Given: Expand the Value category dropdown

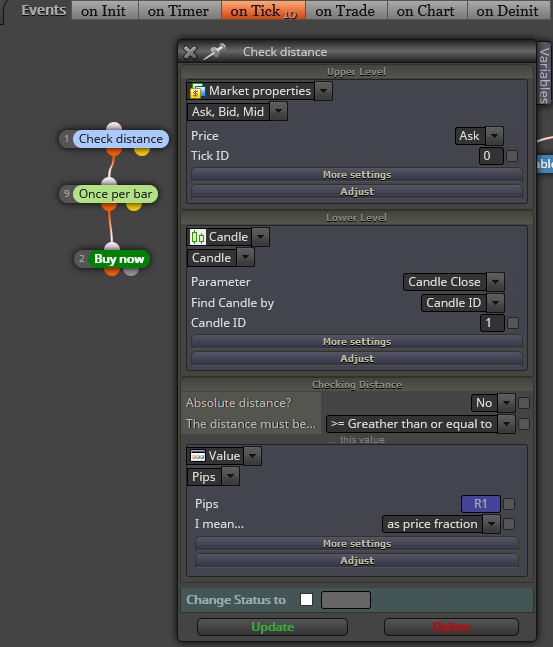Looking at the screenshot, I should tap(253, 456).
